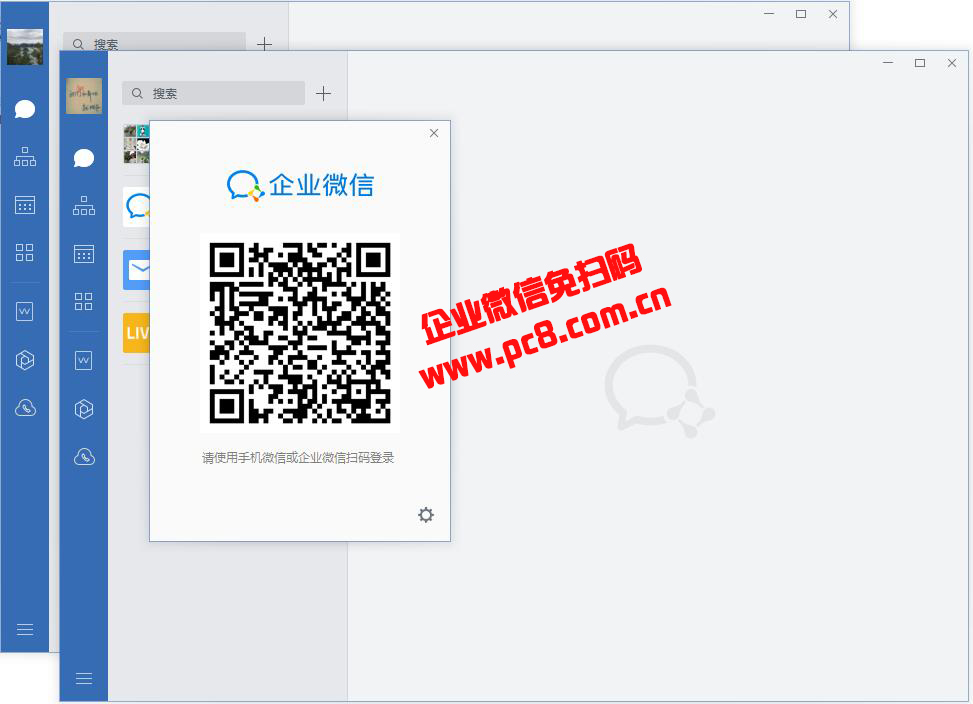Open group chat with collage avatar
Viewport: 973px width, 704px height.
(137, 143)
